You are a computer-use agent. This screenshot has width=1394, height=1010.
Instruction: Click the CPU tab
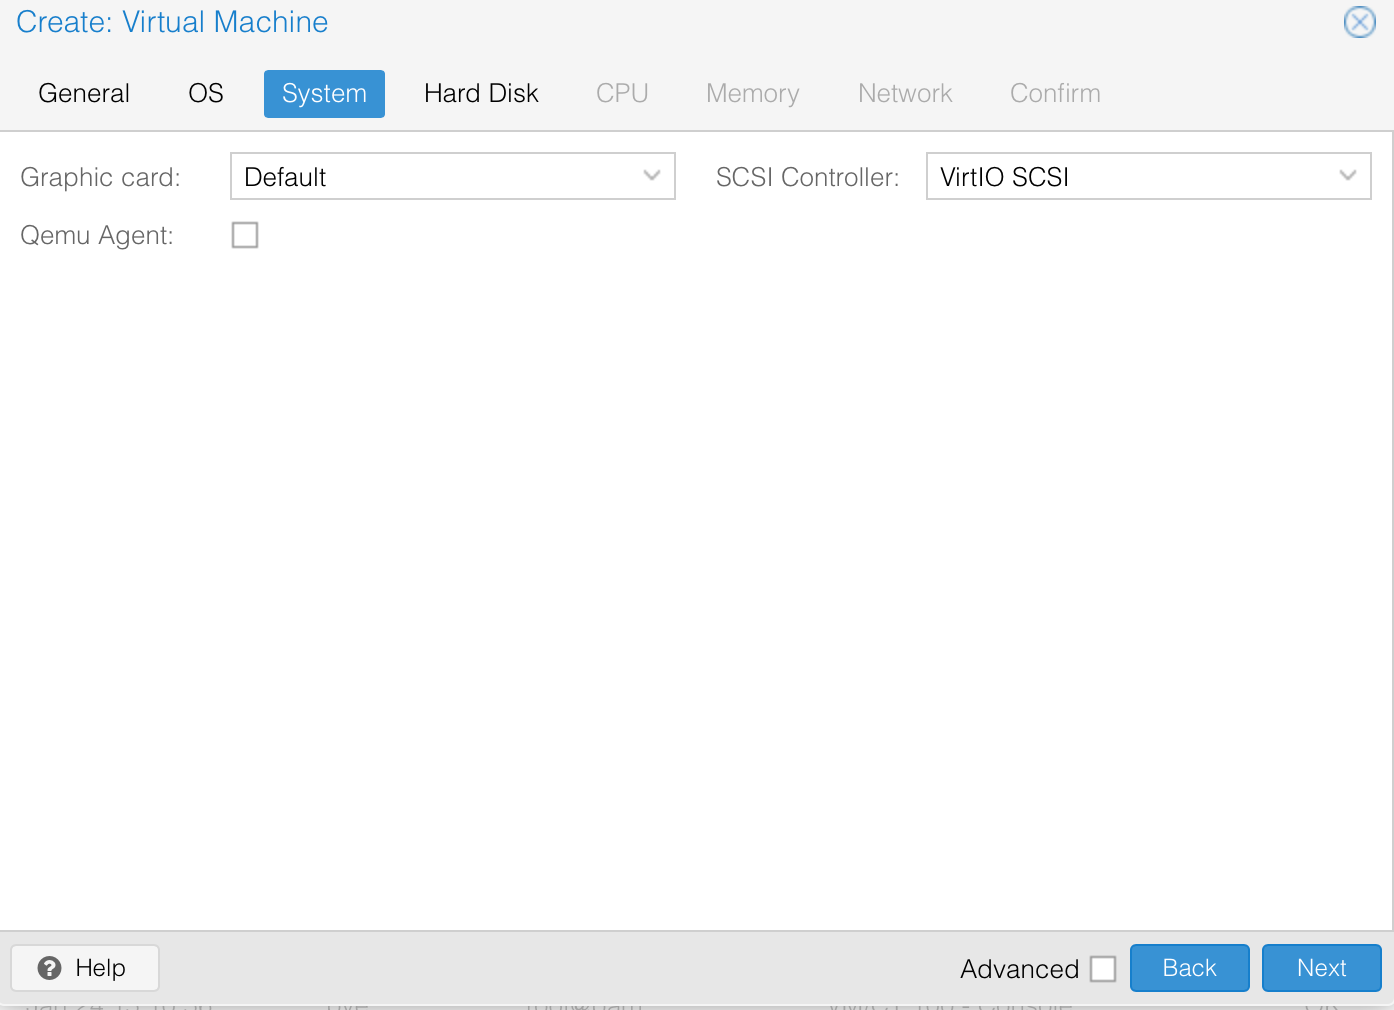point(622,94)
